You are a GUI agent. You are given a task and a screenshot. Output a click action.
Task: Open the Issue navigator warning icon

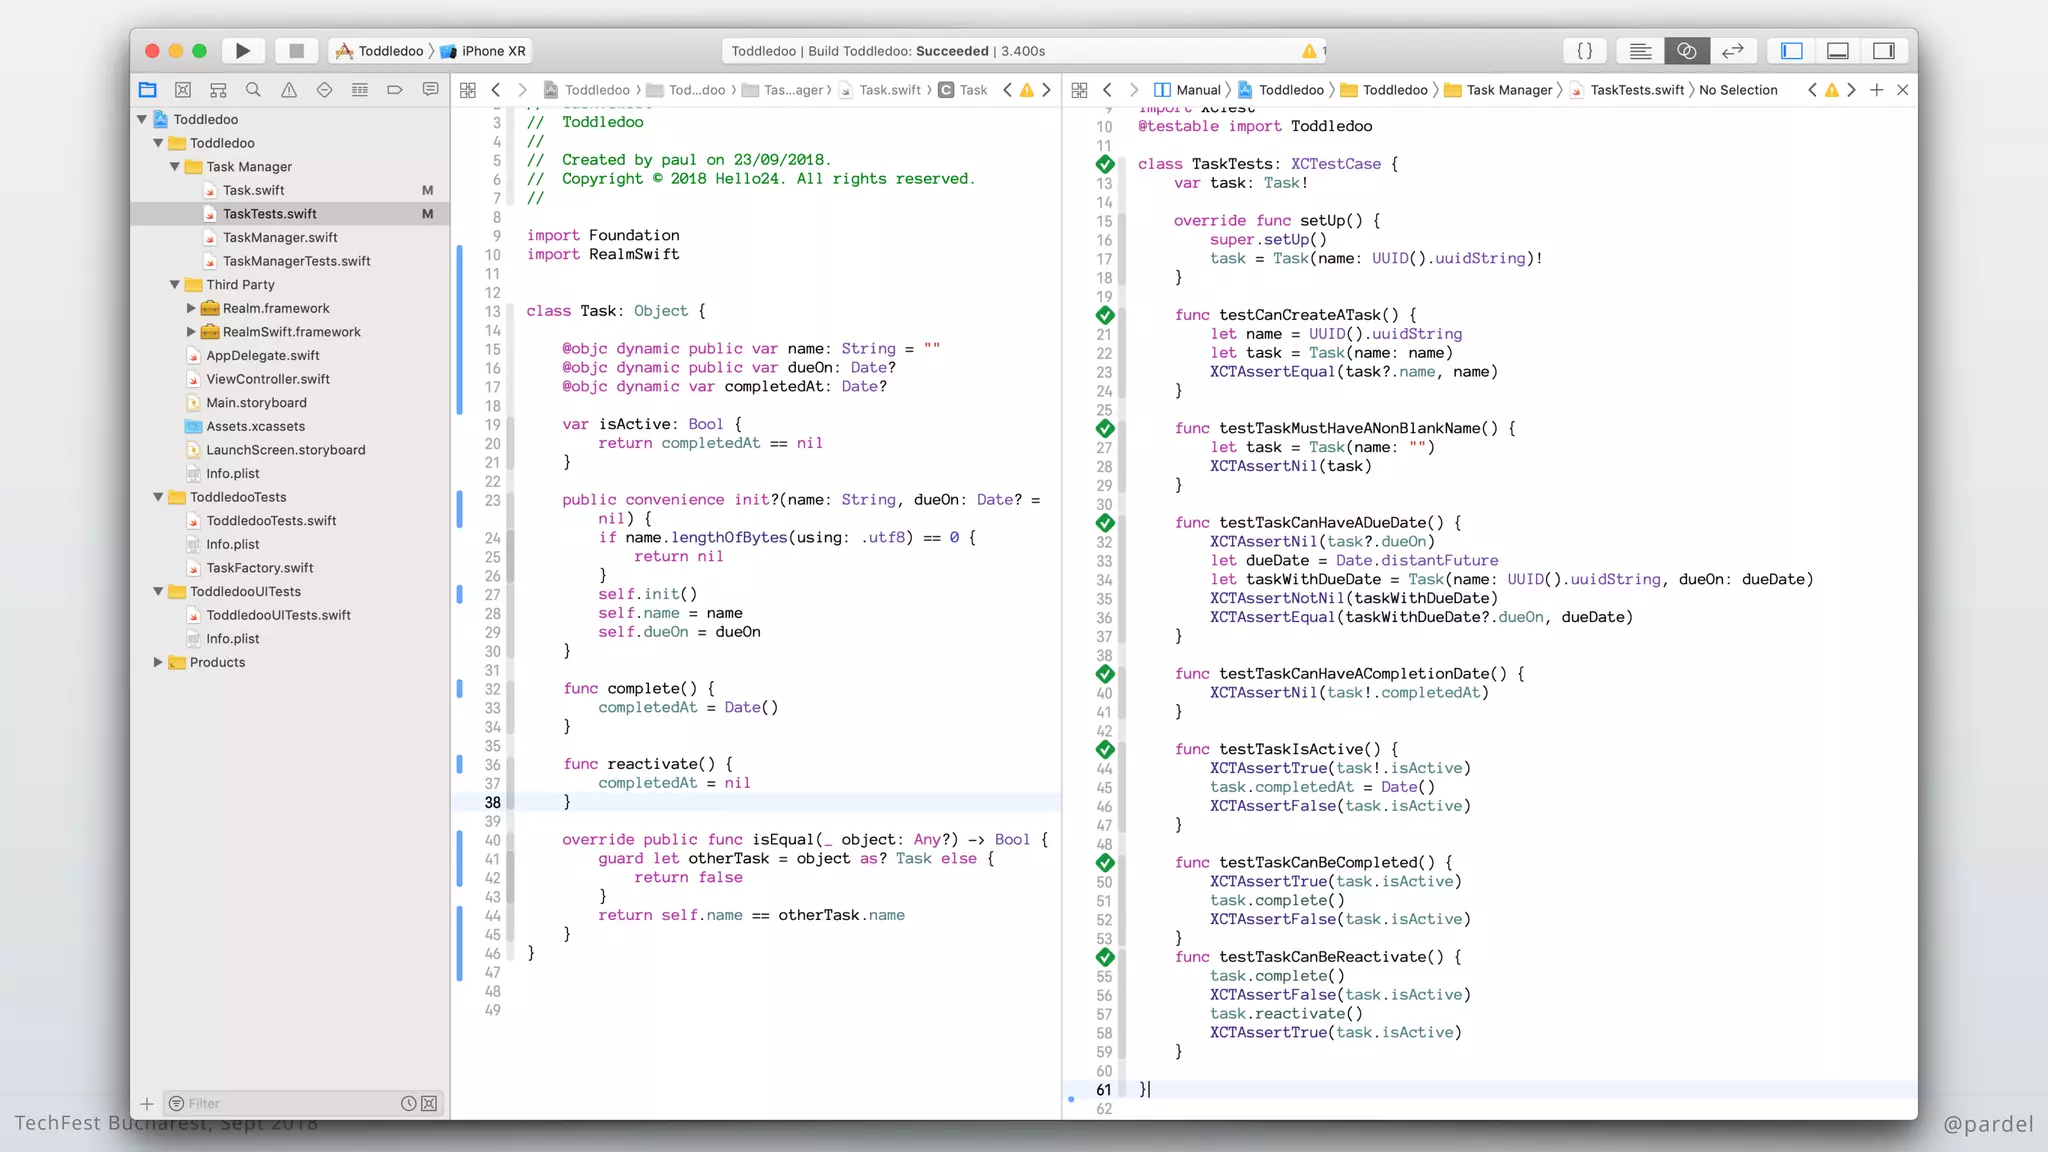(289, 90)
